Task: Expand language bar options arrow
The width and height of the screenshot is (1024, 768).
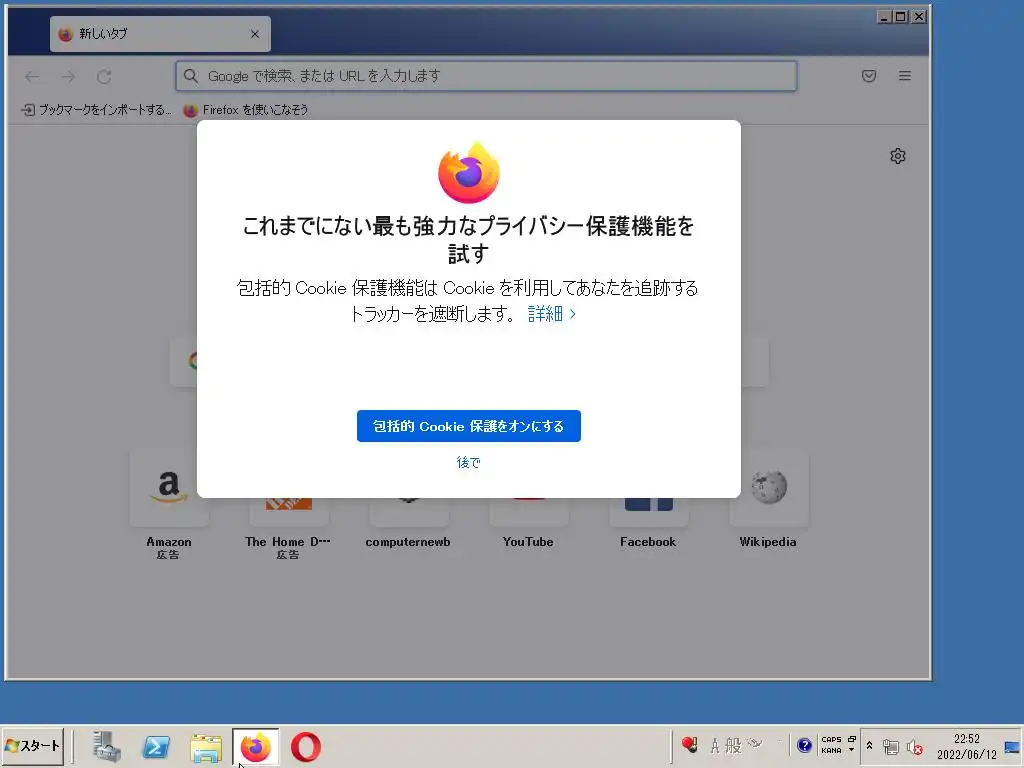Action: pos(852,750)
